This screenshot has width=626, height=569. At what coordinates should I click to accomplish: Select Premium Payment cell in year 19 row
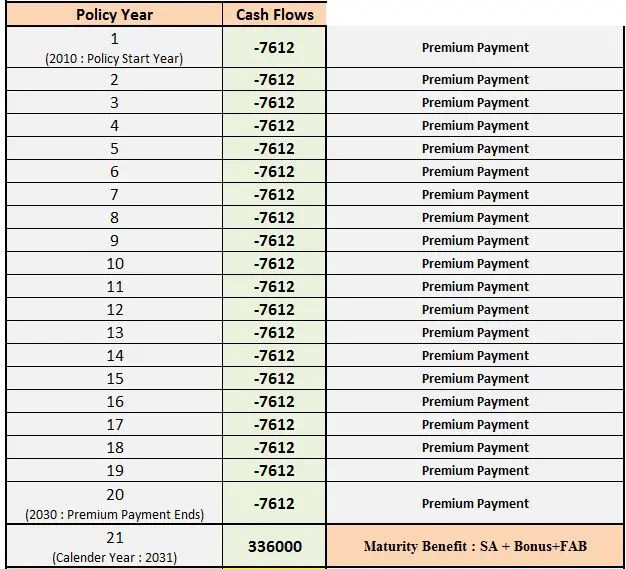point(475,470)
